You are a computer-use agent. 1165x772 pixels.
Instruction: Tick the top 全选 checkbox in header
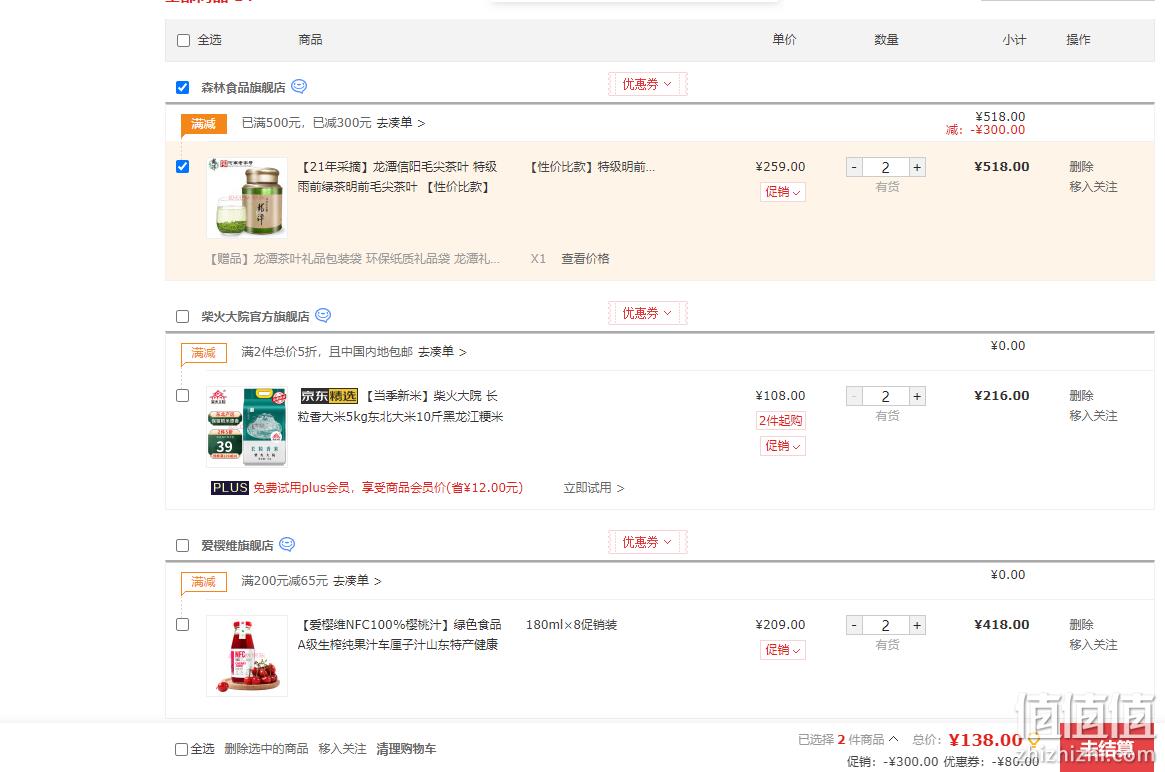pos(184,40)
